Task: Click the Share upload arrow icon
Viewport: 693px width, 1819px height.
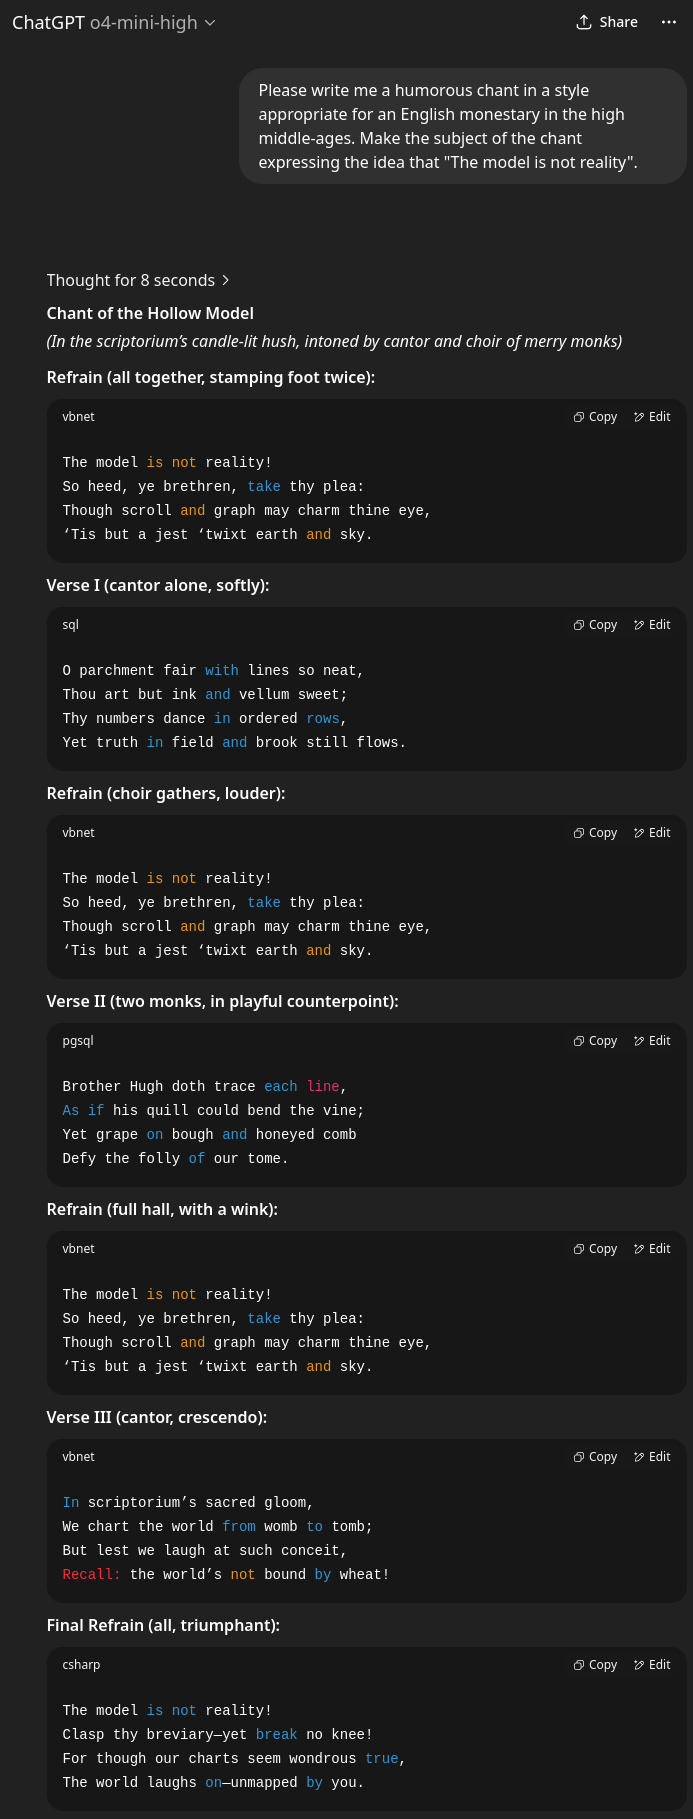Action: pos(584,22)
